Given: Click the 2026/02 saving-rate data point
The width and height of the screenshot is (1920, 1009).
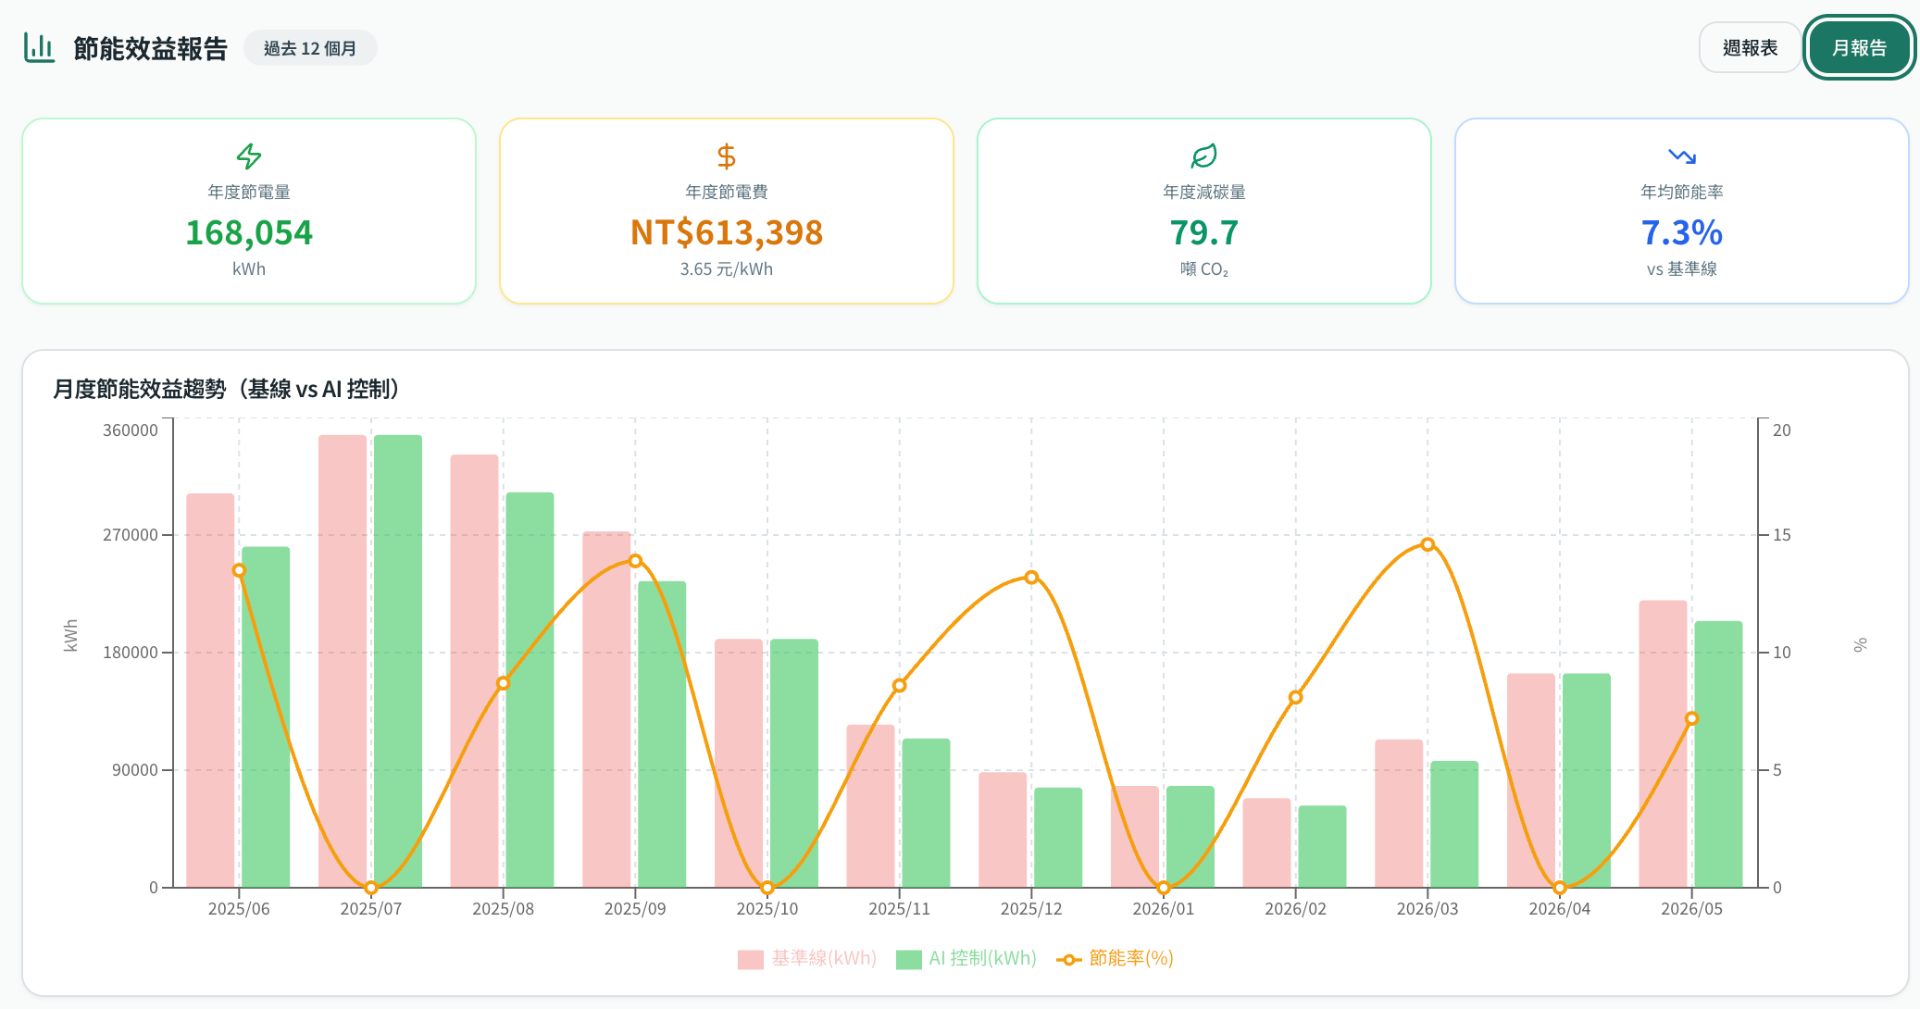Looking at the screenshot, I should pos(1295,697).
